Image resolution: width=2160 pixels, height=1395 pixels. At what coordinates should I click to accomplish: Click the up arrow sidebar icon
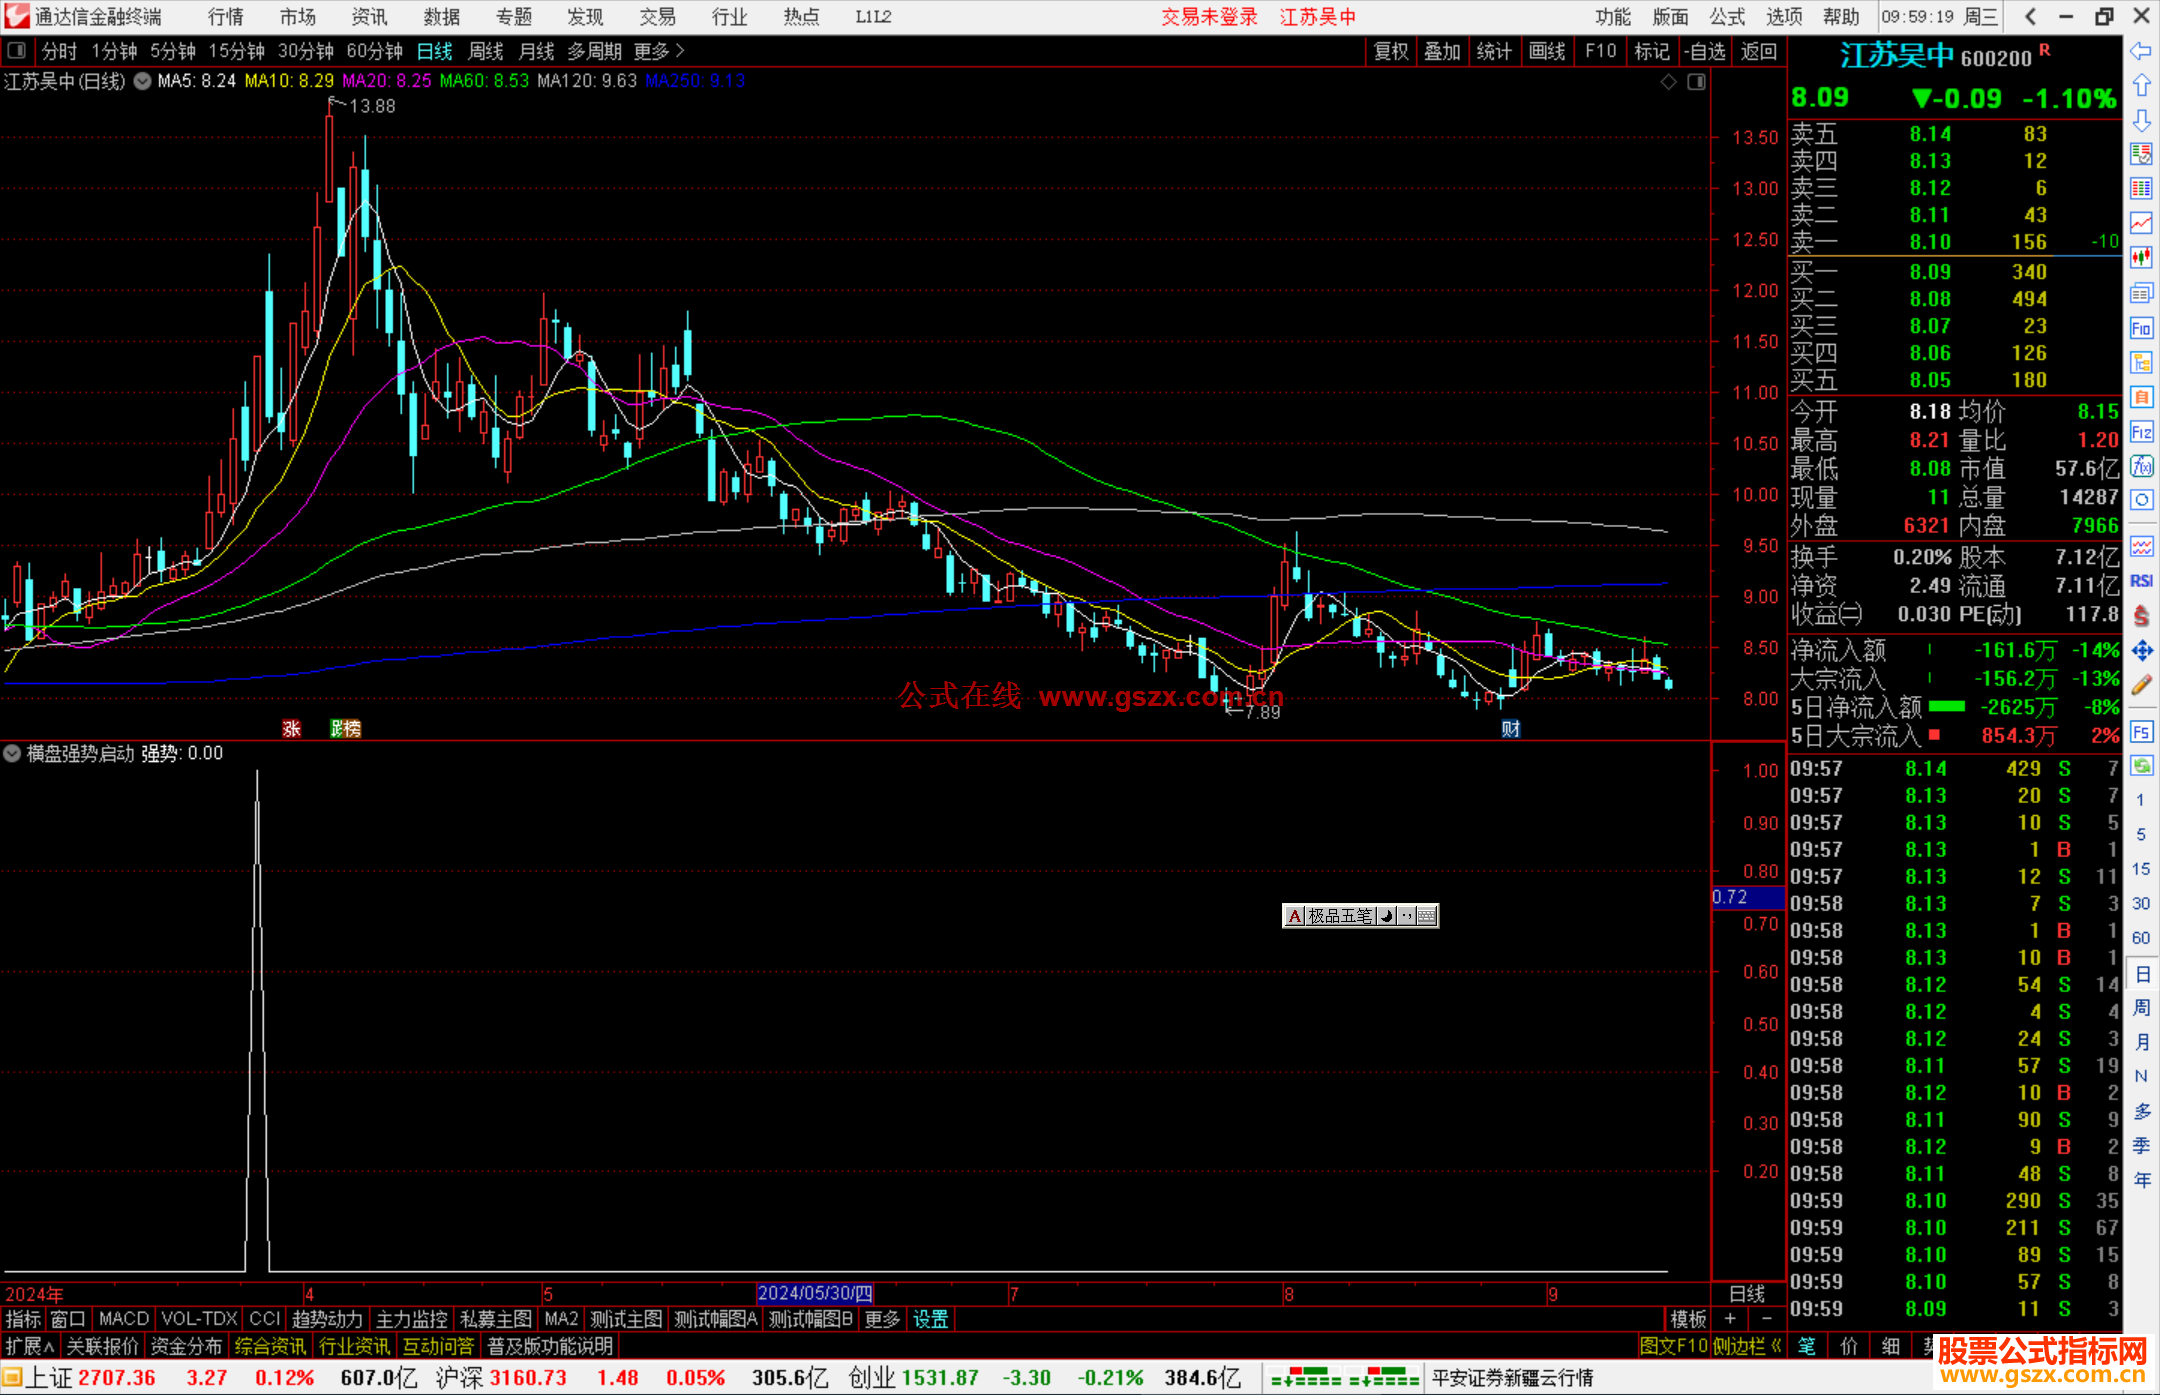click(2141, 86)
